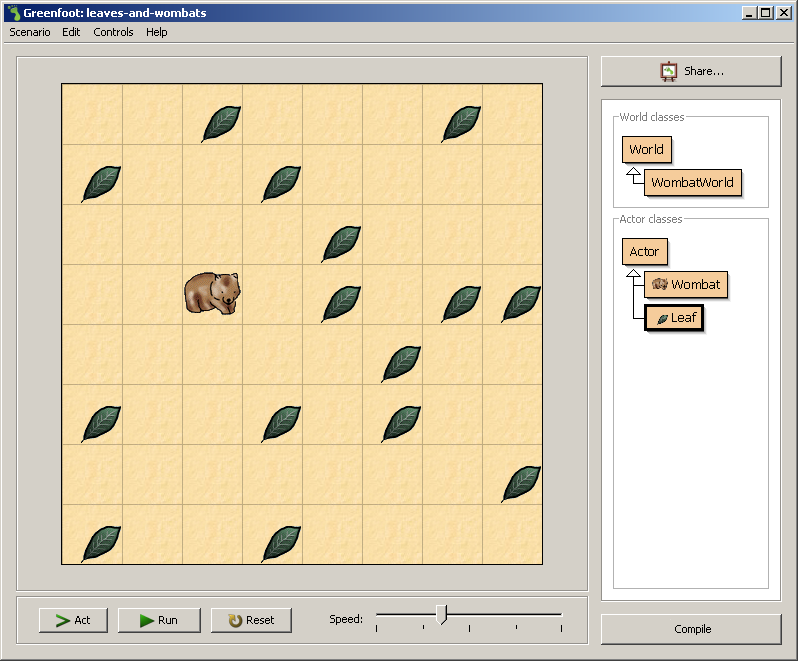Click the leaf directly above the wombat in top row
Screen dimensions: 798x661
[221, 124]
